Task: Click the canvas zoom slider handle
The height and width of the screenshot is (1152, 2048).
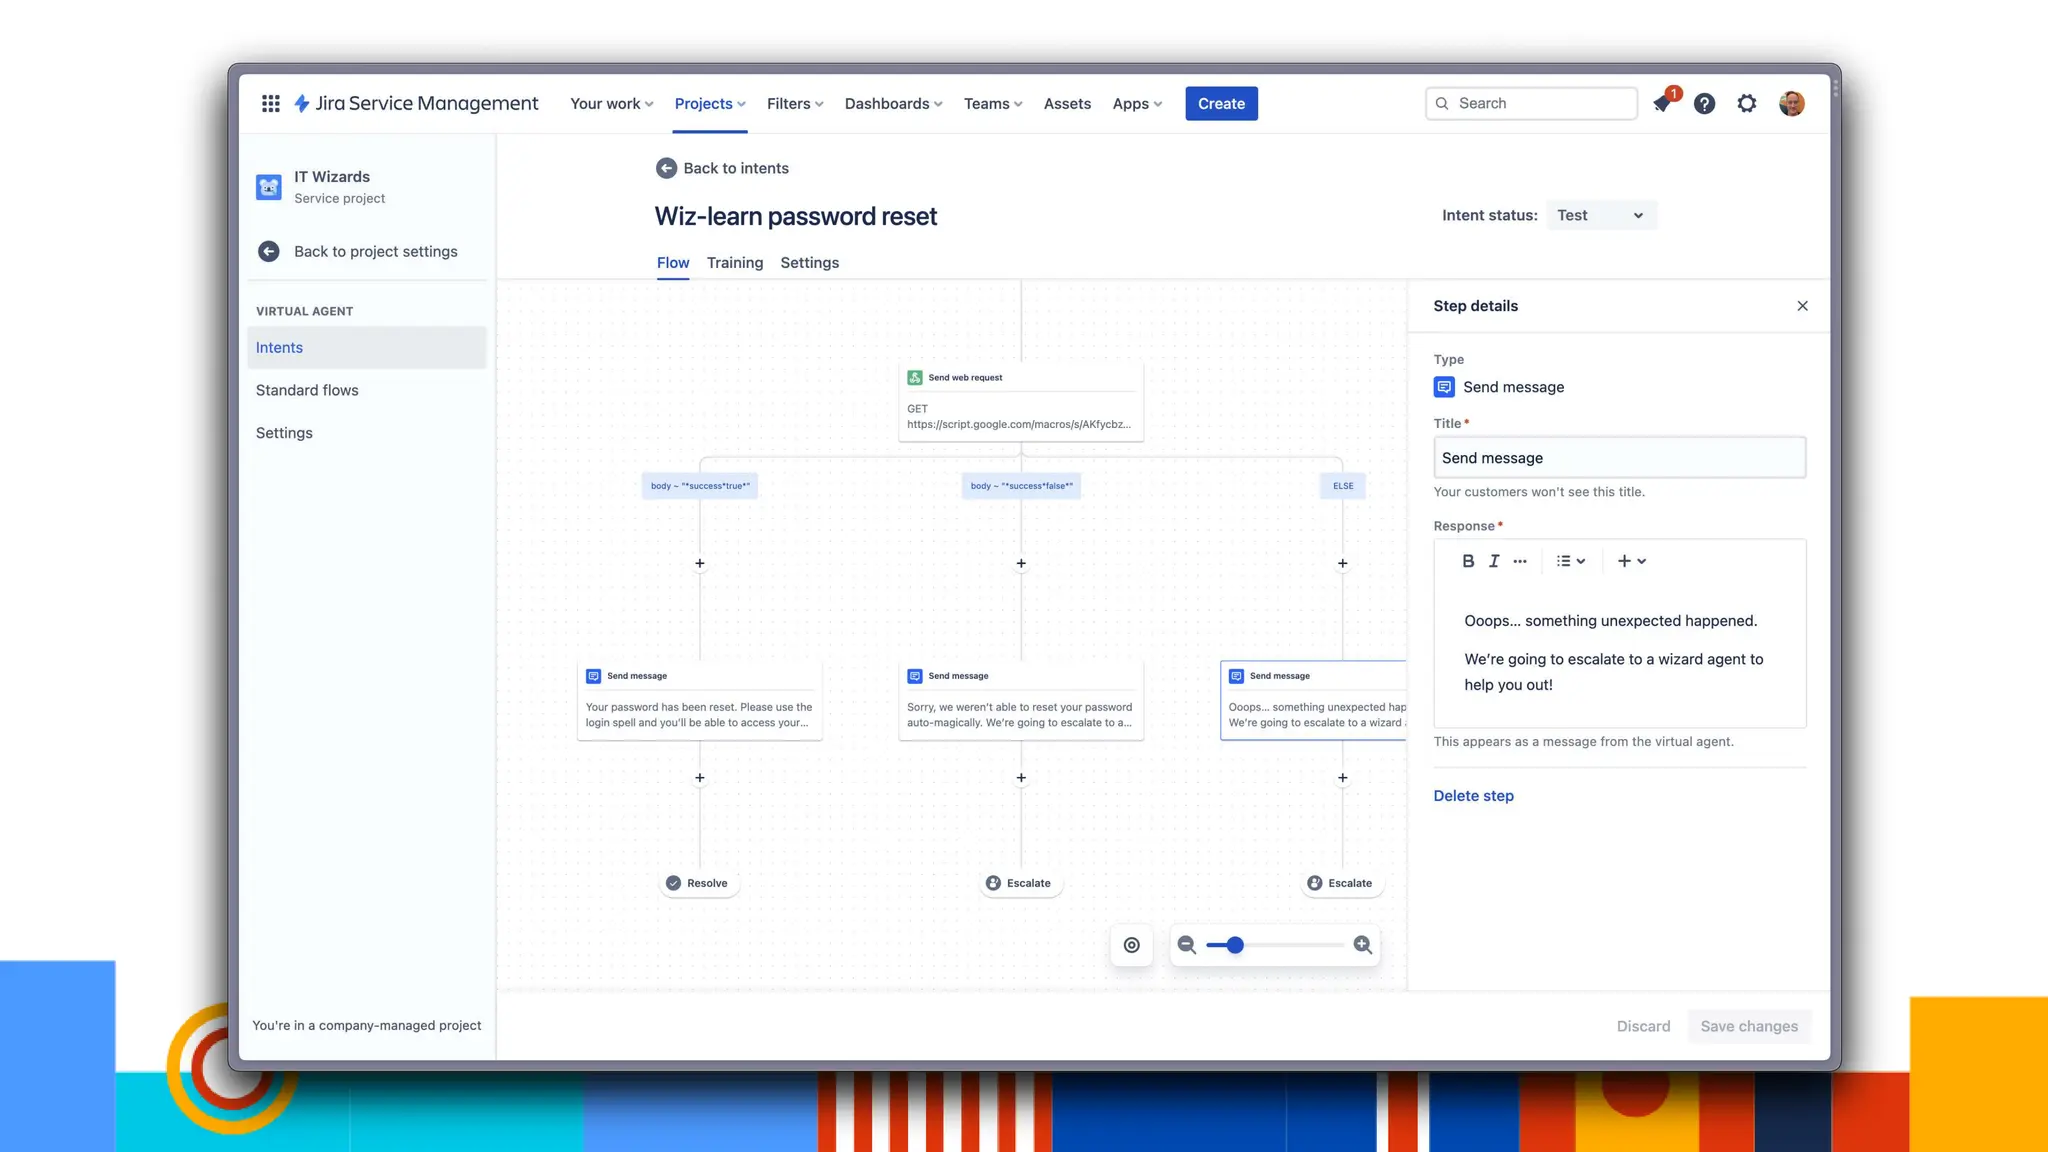Action: point(1235,945)
